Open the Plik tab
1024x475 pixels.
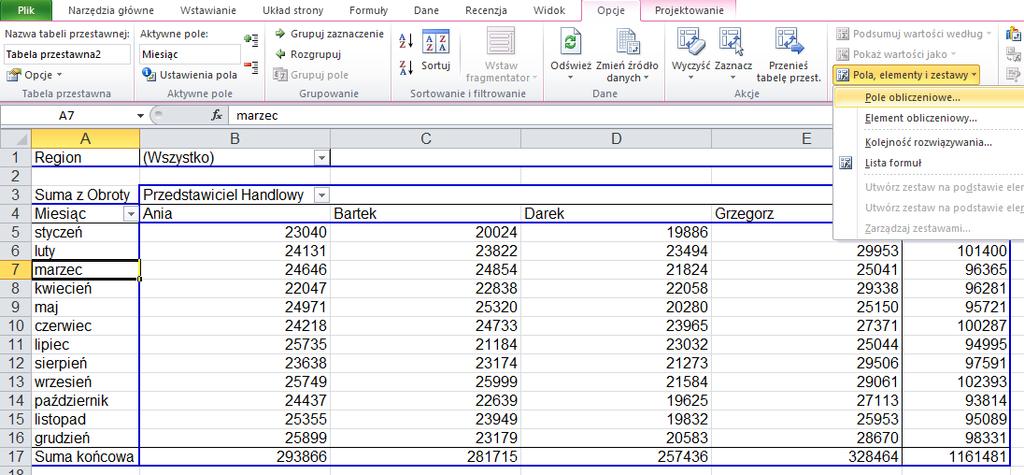tap(27, 10)
